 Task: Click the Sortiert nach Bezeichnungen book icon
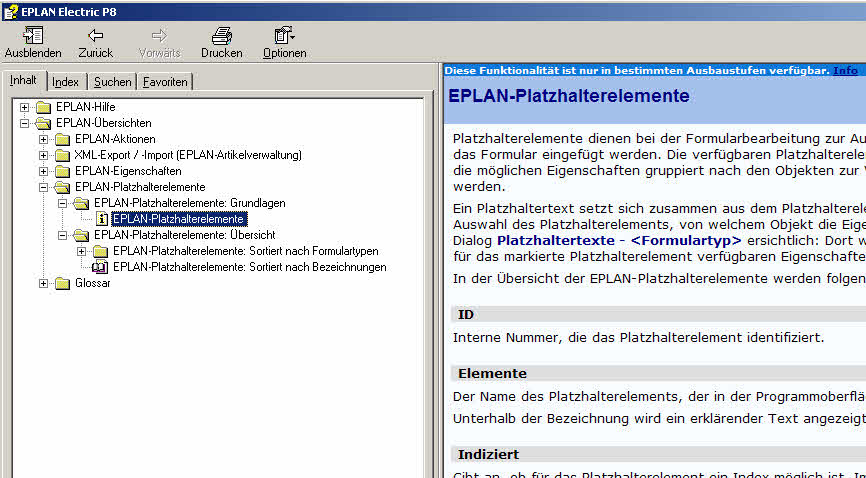pyautogui.click(x=100, y=267)
